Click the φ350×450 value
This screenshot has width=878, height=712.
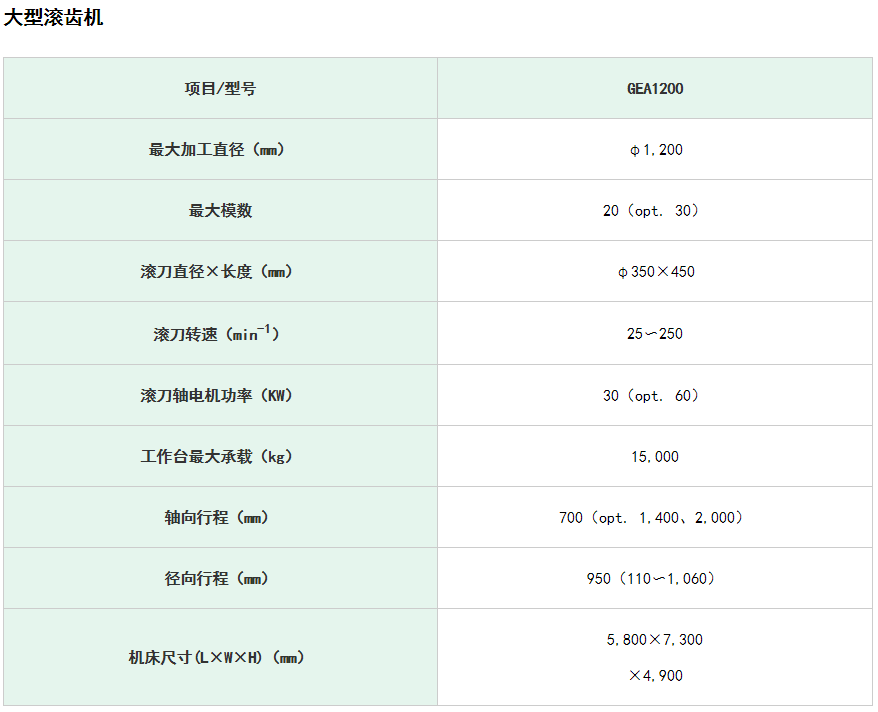click(655, 272)
